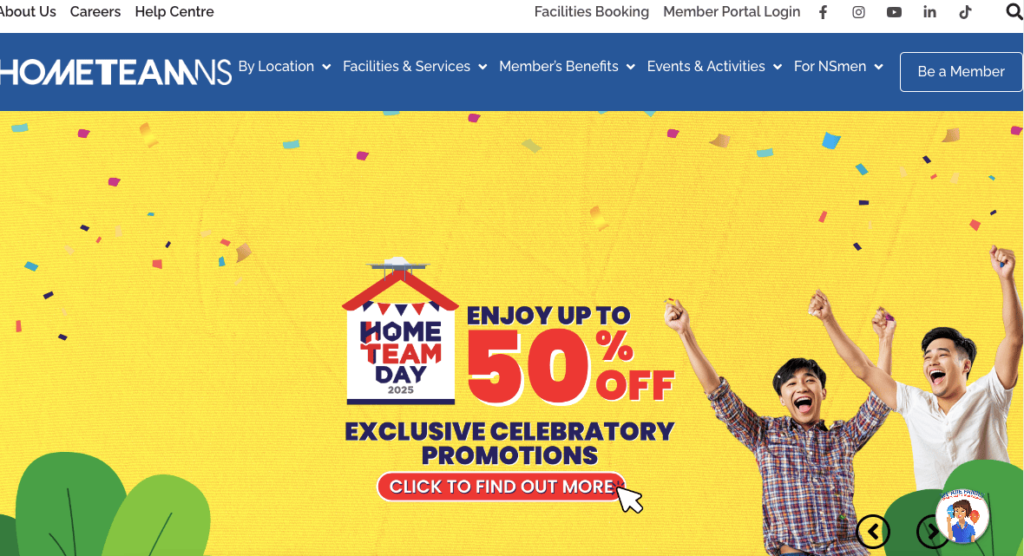The image size is (1024, 556).
Task: Visit the YouTube channel icon
Action: [x=894, y=12]
